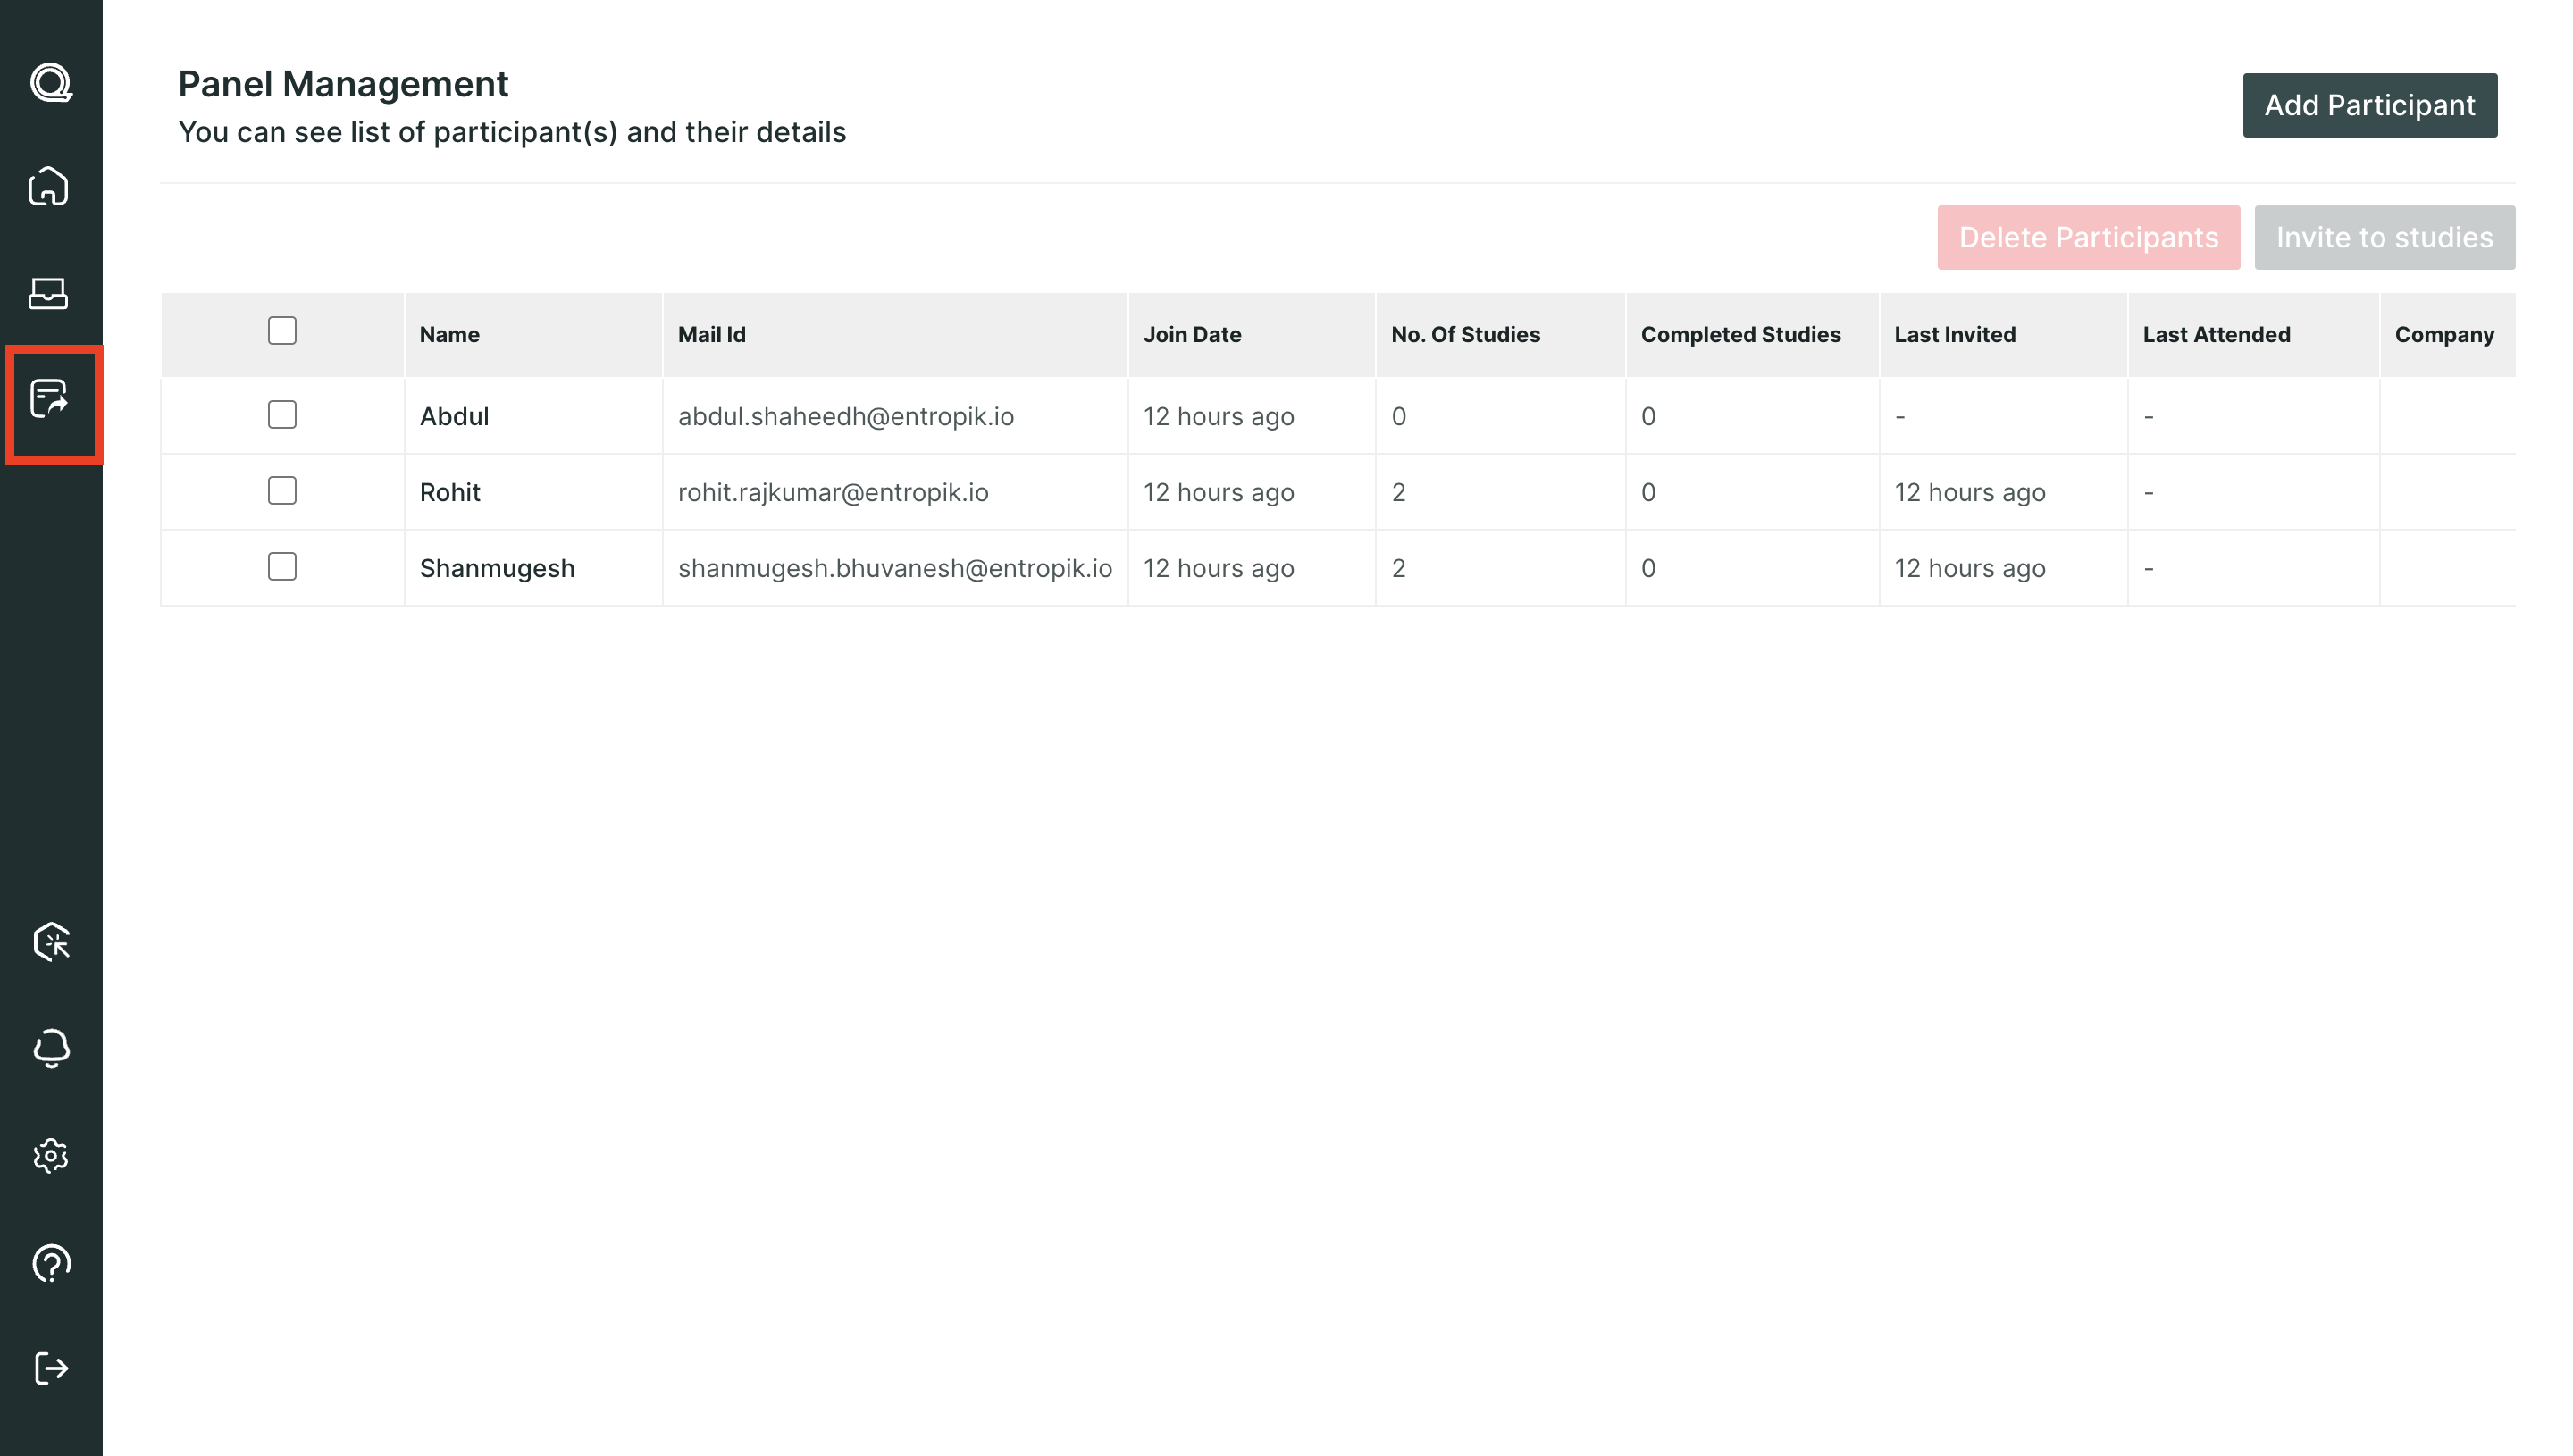
Task: Select the participant name Rohit
Action: click(x=450, y=492)
